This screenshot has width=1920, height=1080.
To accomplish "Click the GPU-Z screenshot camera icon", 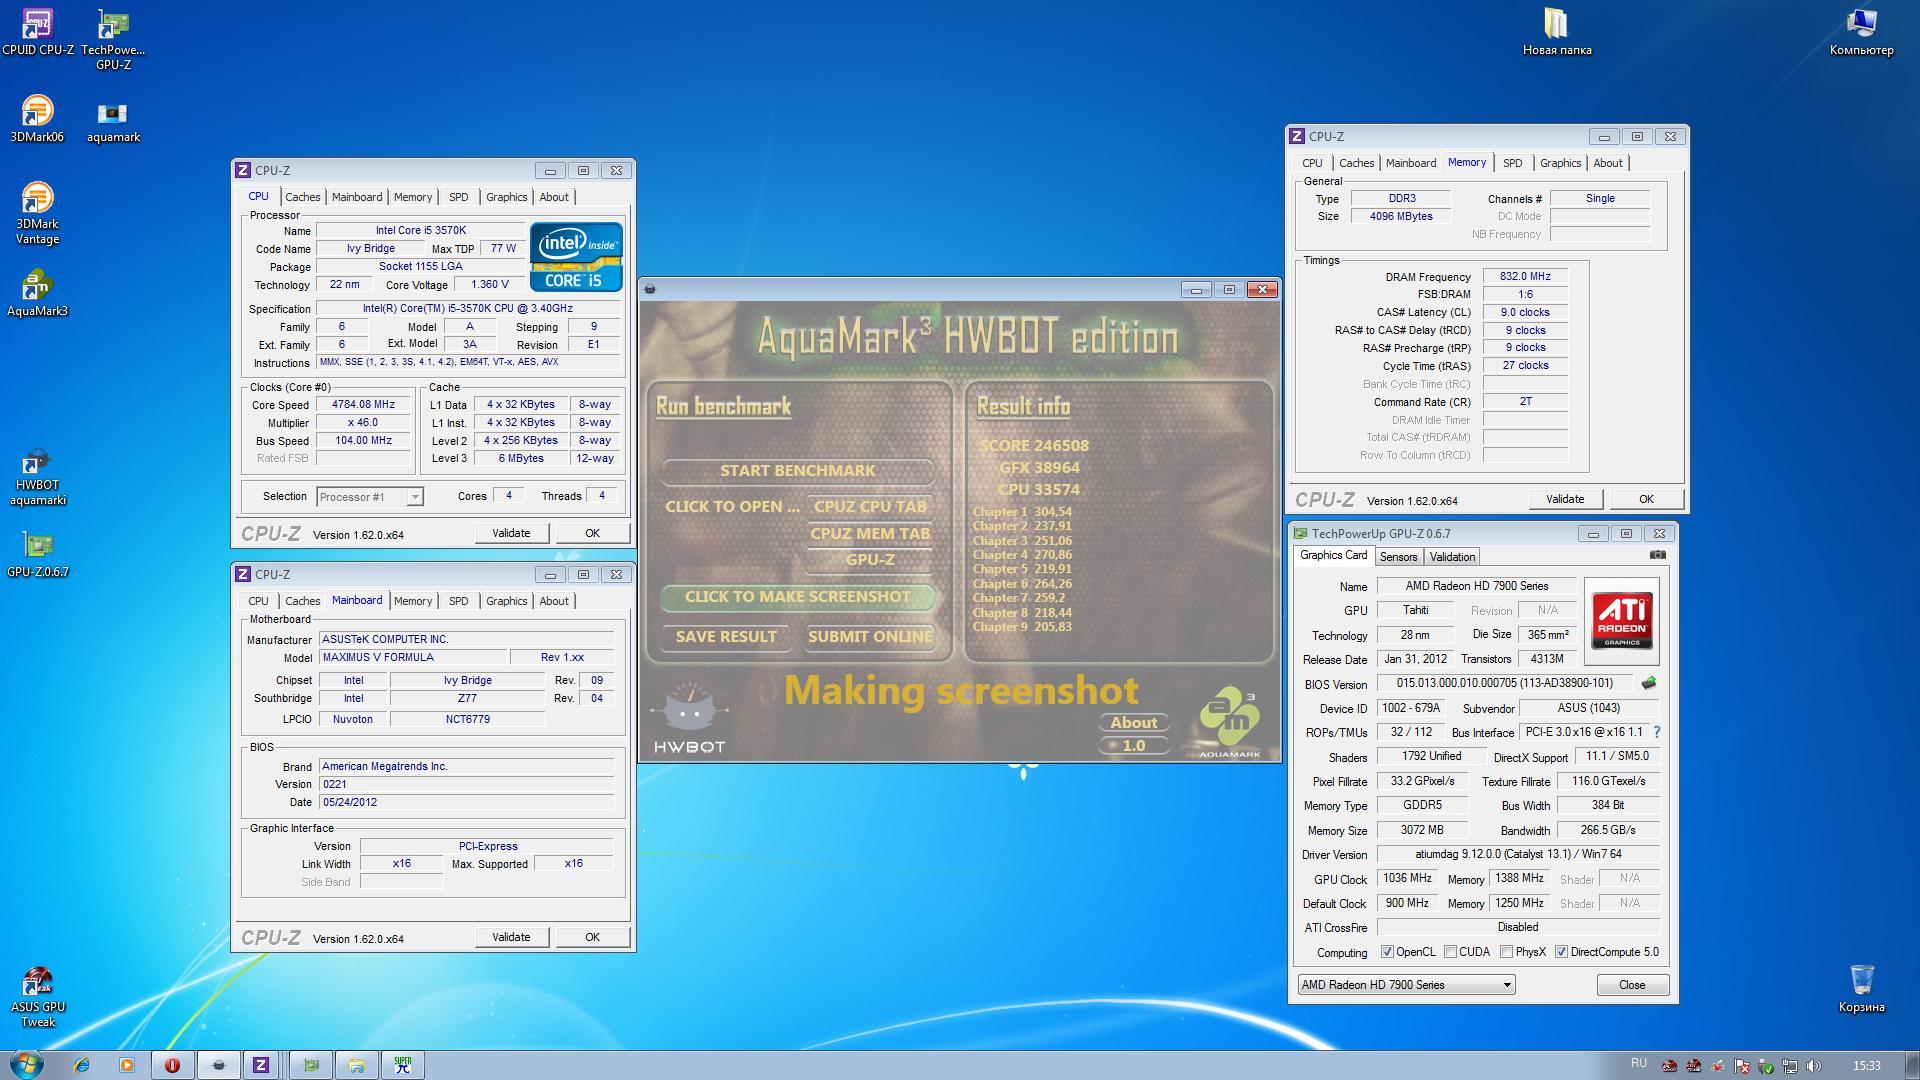I will coord(1657,555).
